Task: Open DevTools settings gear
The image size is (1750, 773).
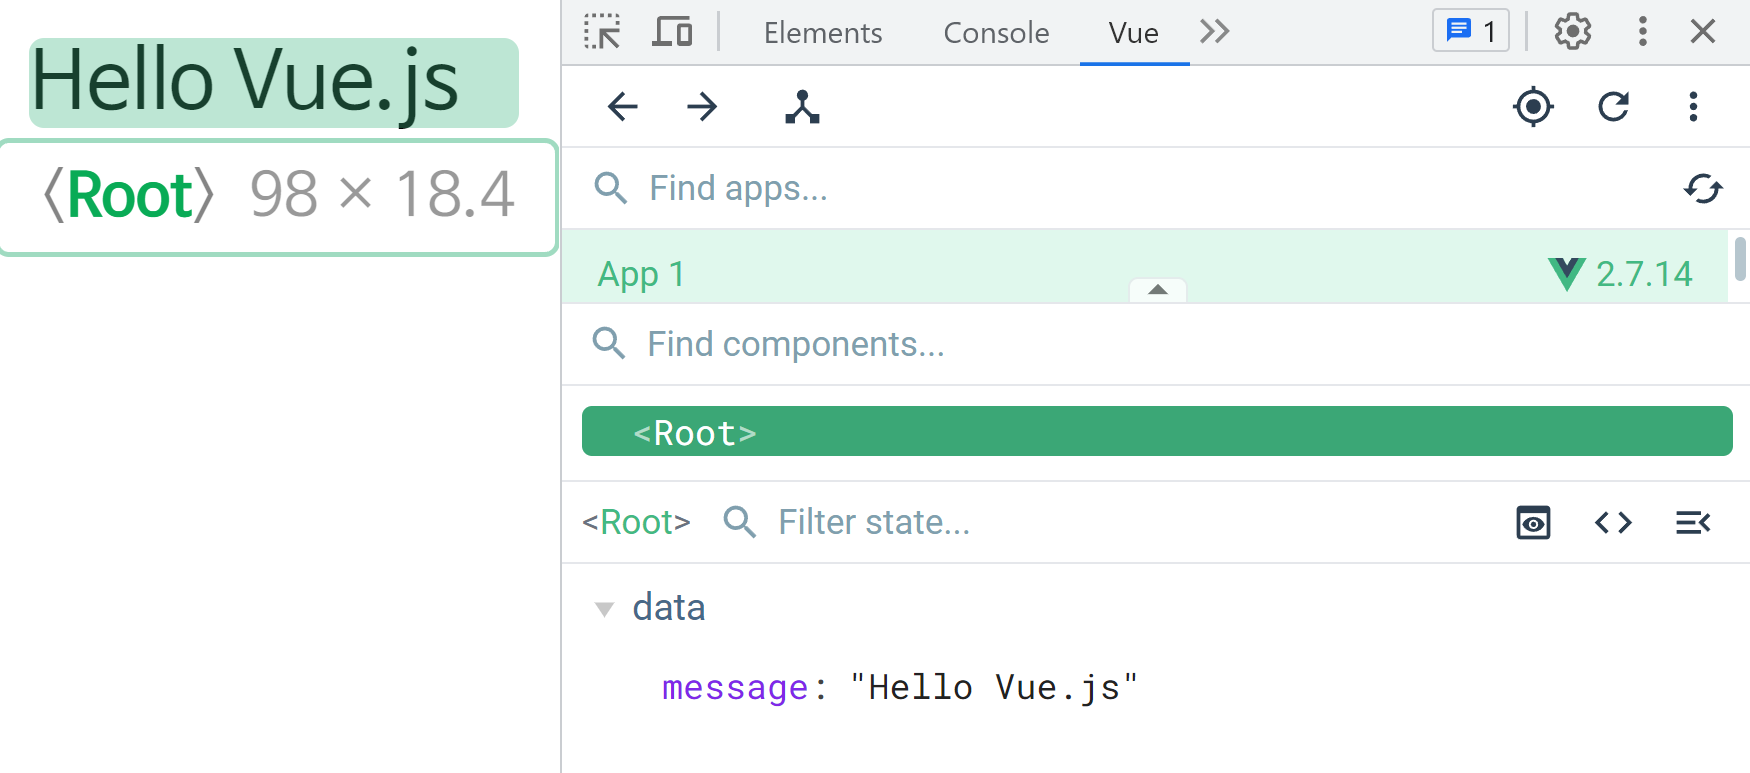Action: point(1573,32)
